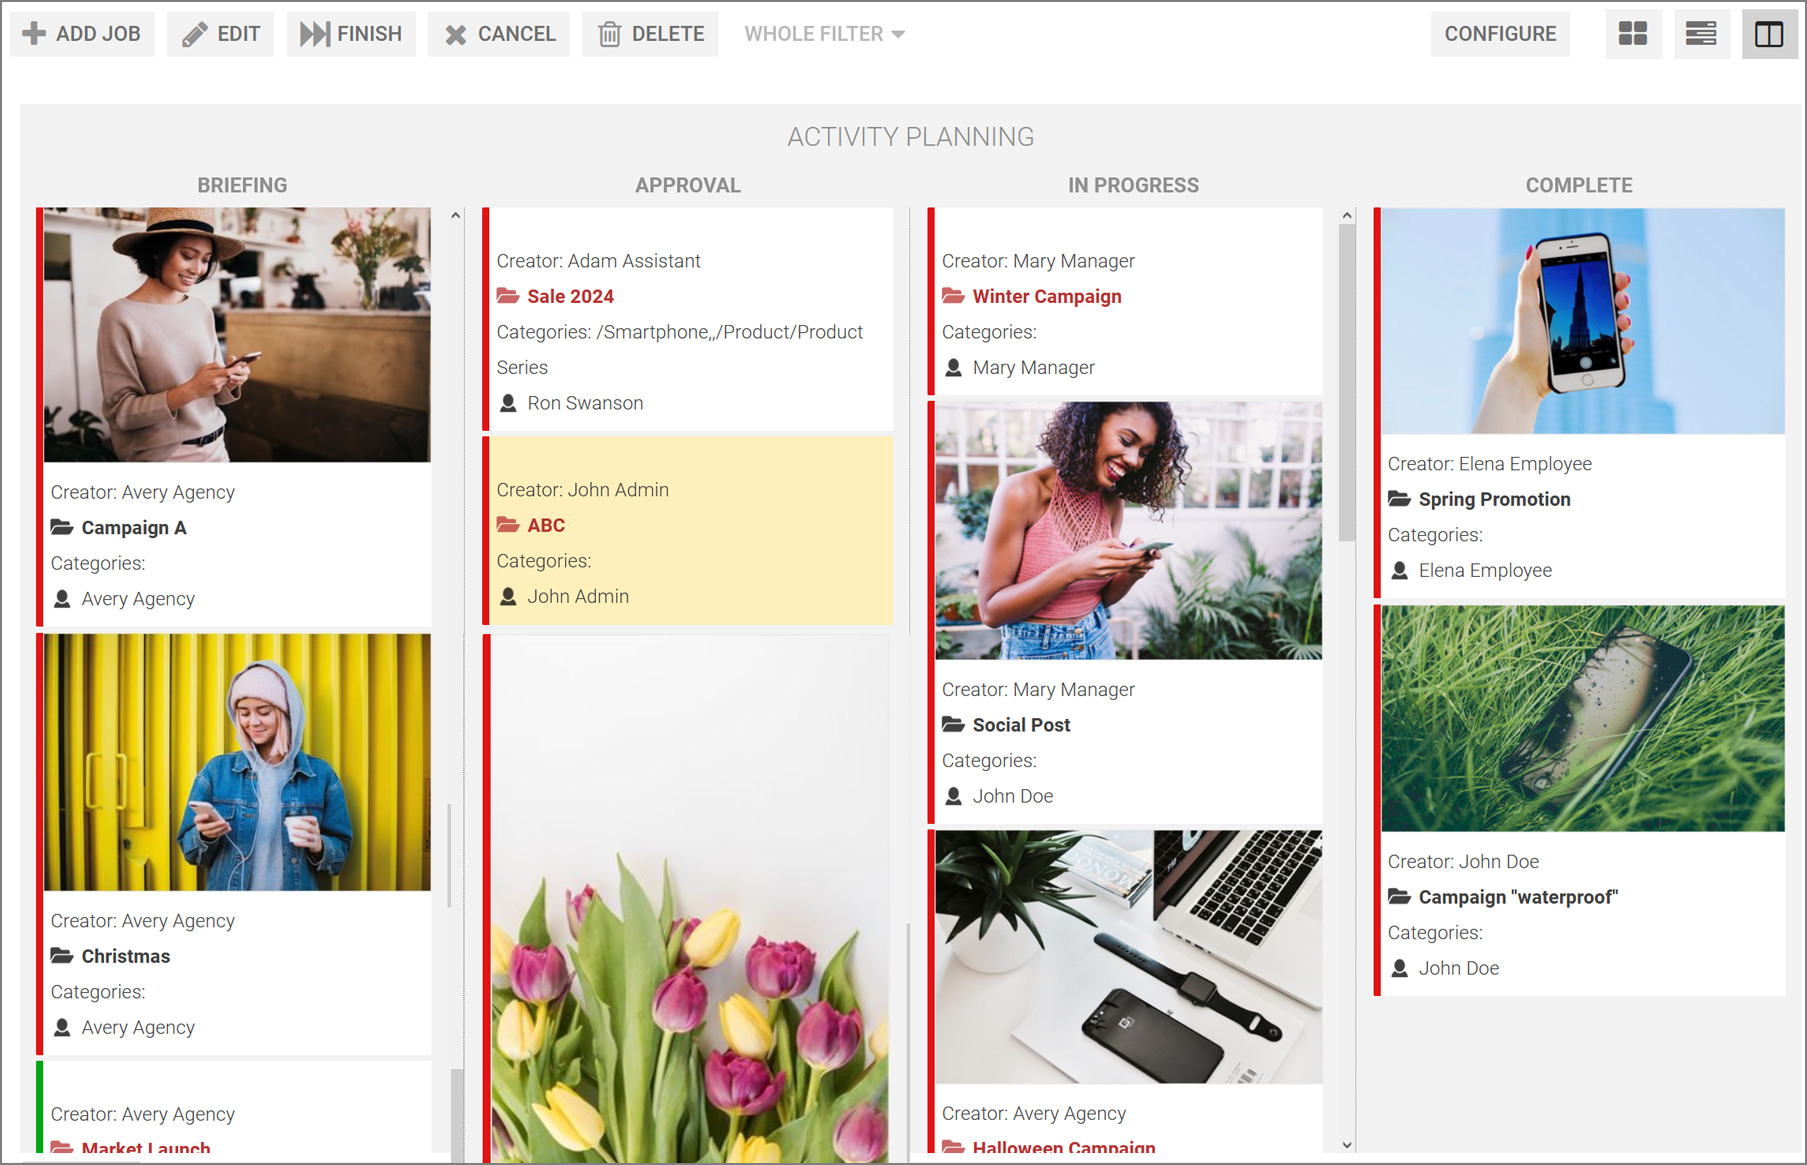Open the Sale 2024 job title
Viewport: 1807px width, 1165px height.
point(570,296)
